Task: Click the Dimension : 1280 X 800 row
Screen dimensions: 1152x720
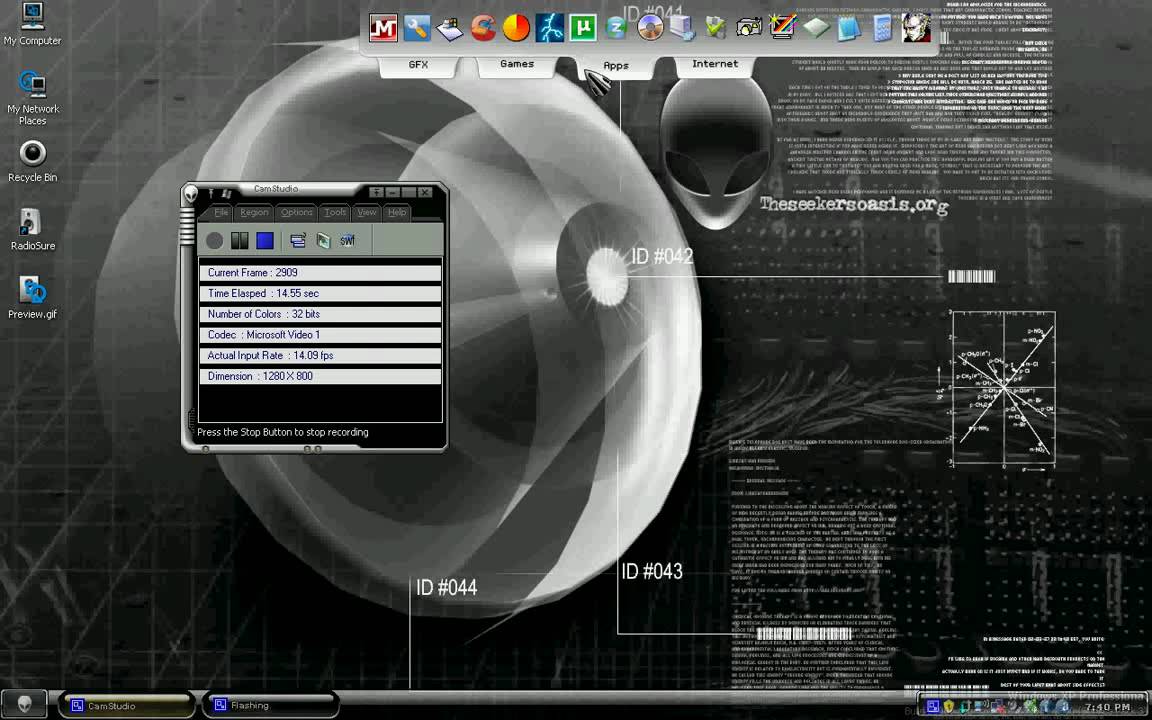Action: tap(320, 375)
